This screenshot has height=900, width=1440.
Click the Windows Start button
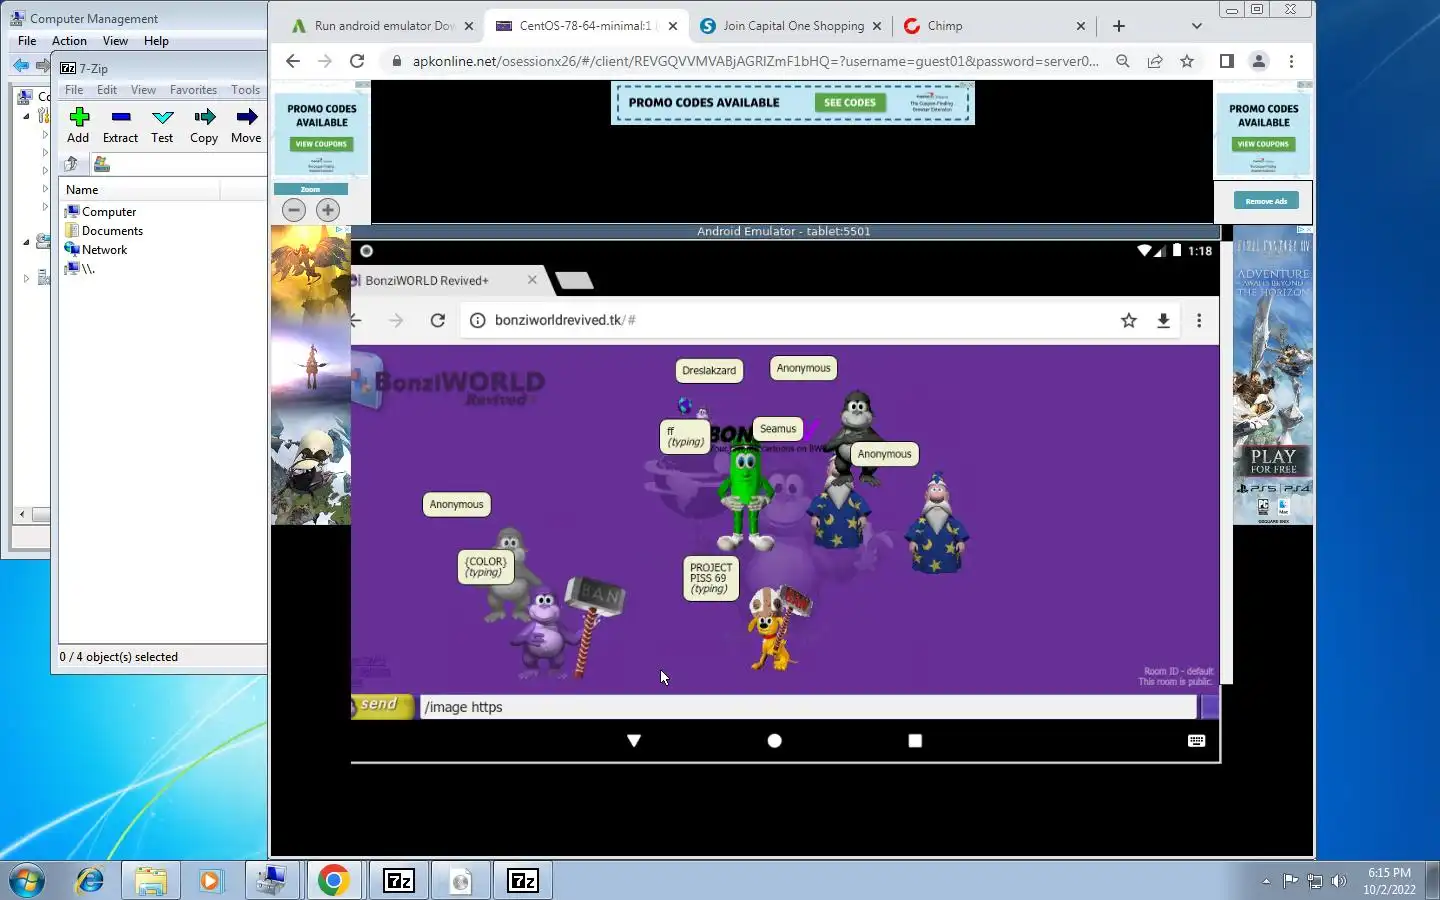coord(27,881)
